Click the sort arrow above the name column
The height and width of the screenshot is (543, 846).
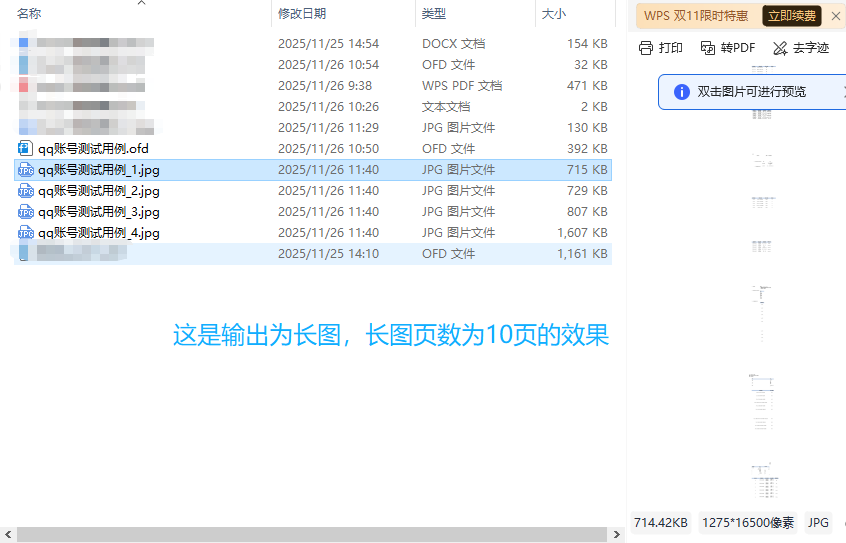pos(141,3)
